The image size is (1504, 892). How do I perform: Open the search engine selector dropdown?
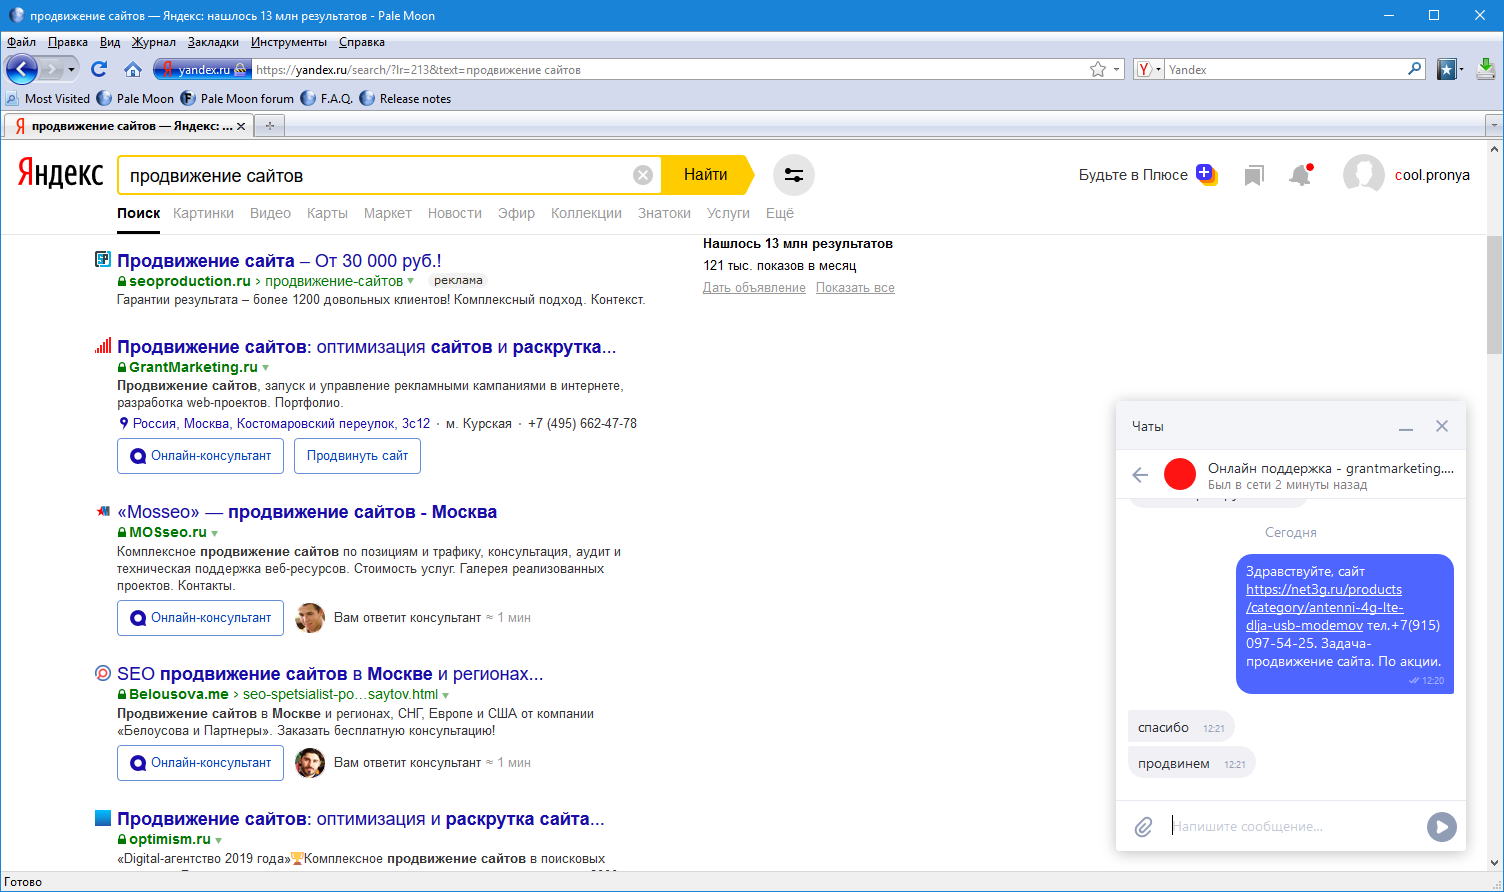point(1149,69)
